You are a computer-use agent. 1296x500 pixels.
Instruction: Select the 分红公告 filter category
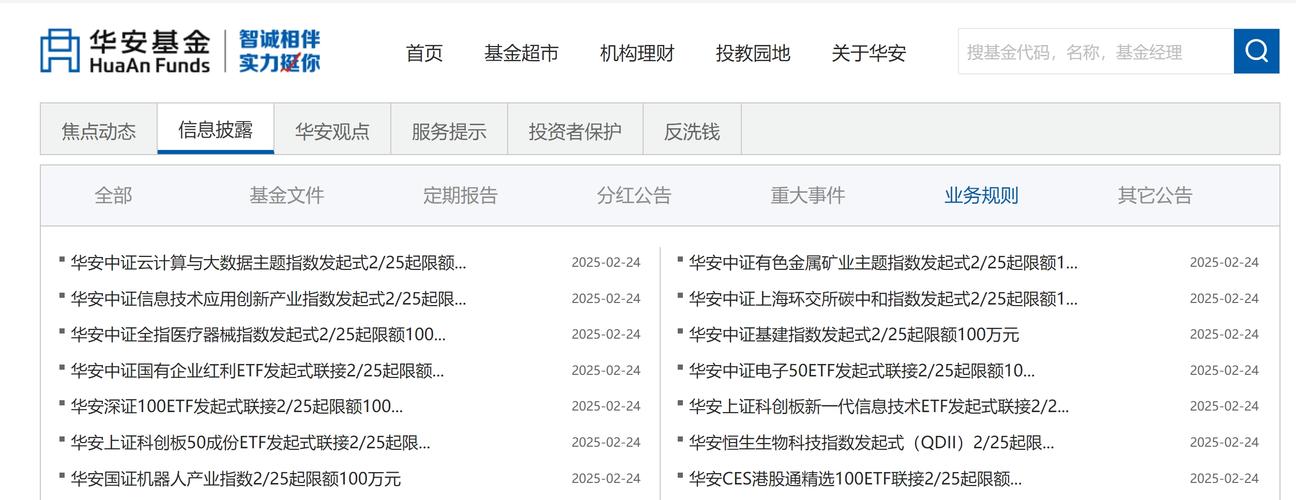click(x=634, y=196)
